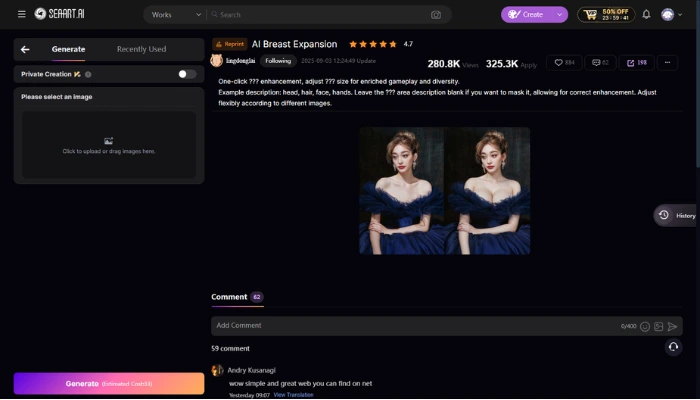Toggle the Following button for author
700x400 pixels.
(x=278, y=61)
